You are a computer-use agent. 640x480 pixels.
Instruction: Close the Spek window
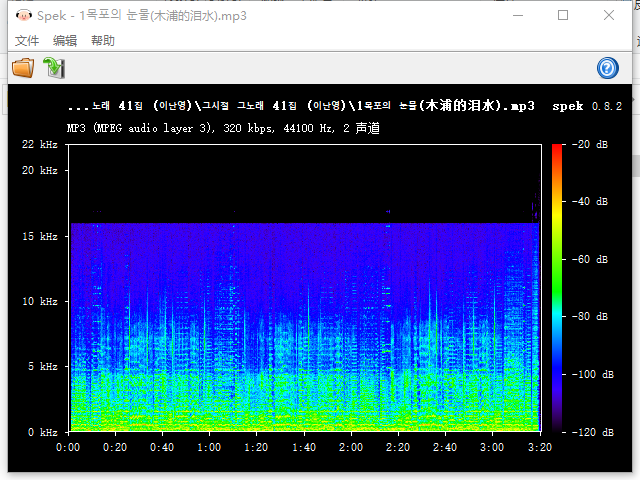[609, 16]
